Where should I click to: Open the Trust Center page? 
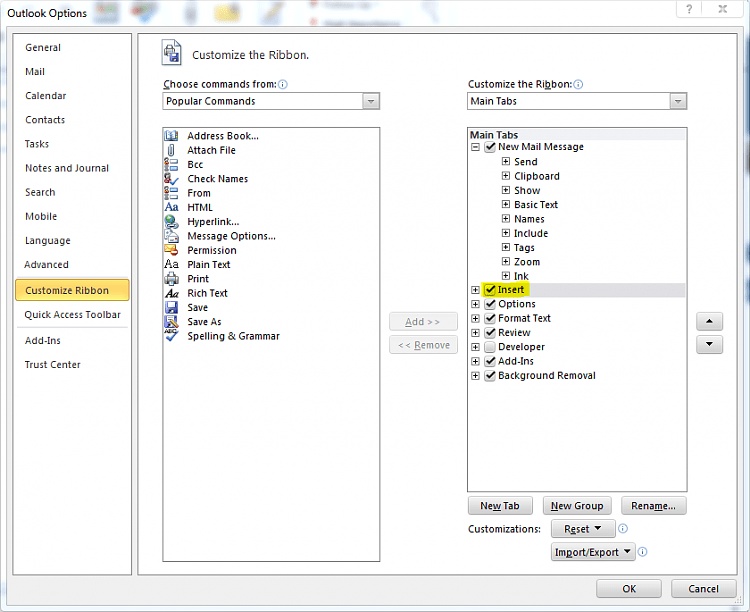tap(53, 365)
